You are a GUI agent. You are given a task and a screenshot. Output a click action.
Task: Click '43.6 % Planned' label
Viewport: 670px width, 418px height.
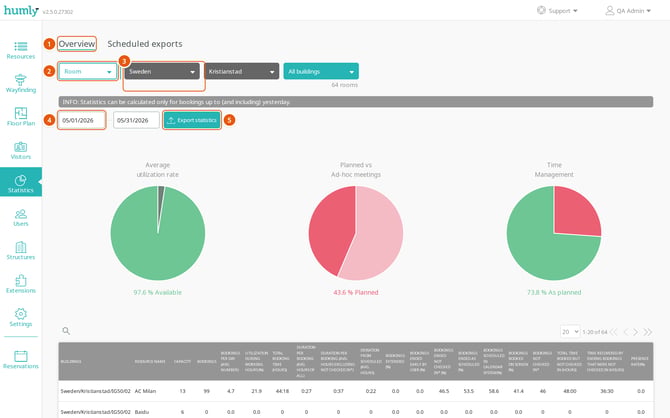point(356,292)
